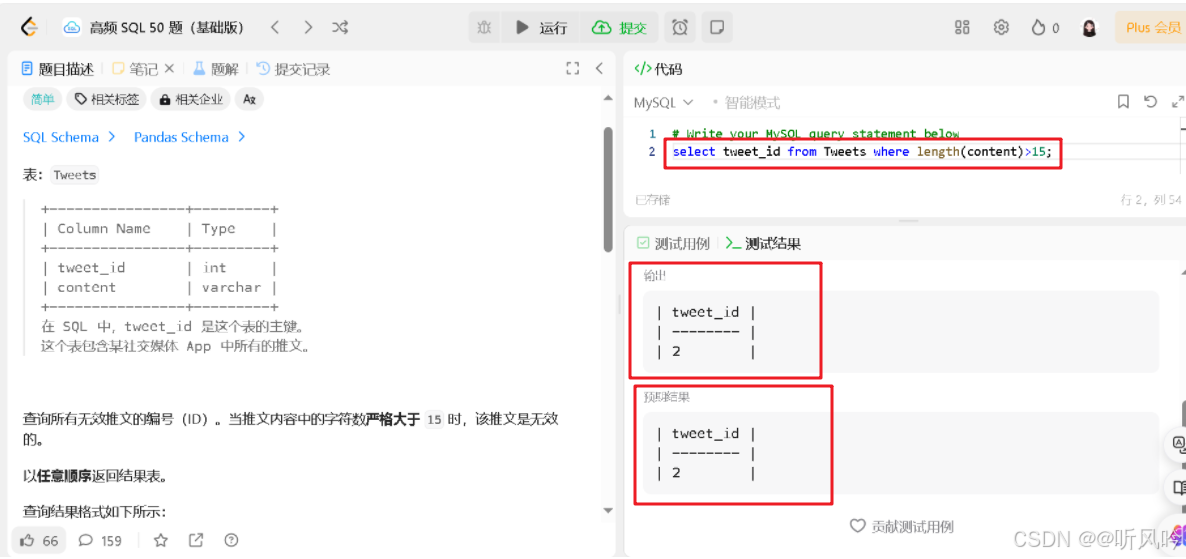Expand Pandas Schema link
The width and height of the screenshot is (1186, 559).
[x=190, y=138]
